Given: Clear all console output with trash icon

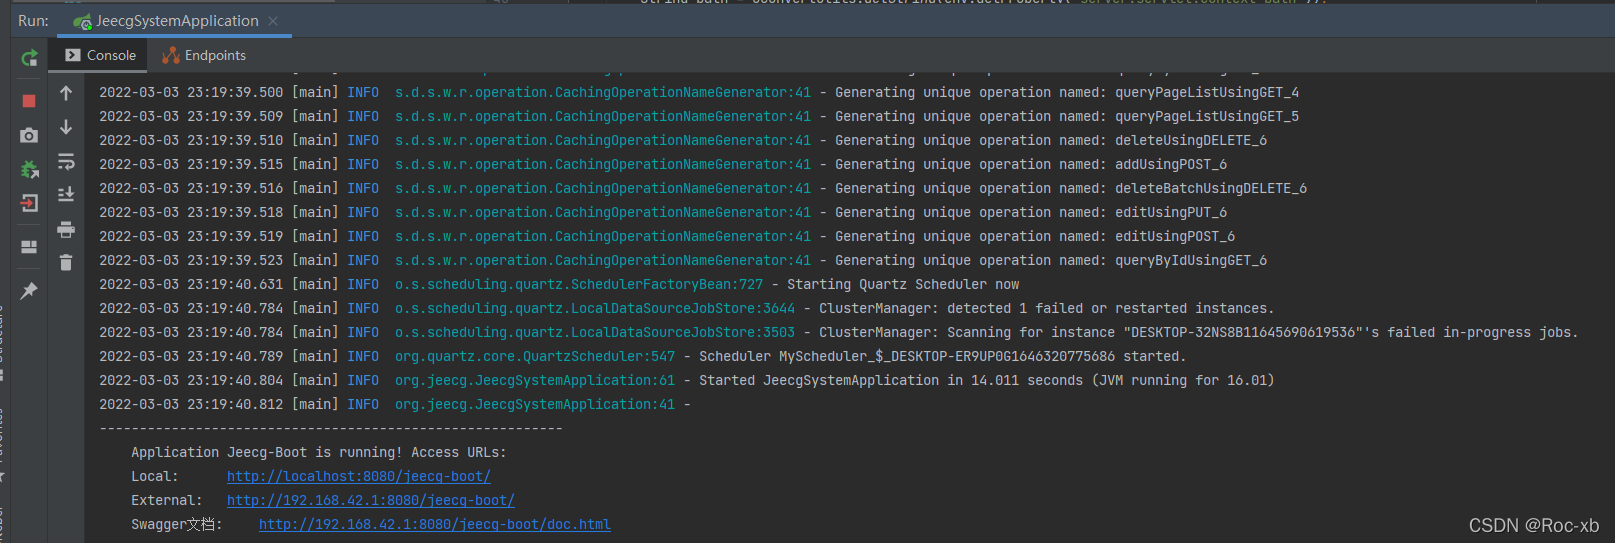Looking at the screenshot, I should coord(66,263).
